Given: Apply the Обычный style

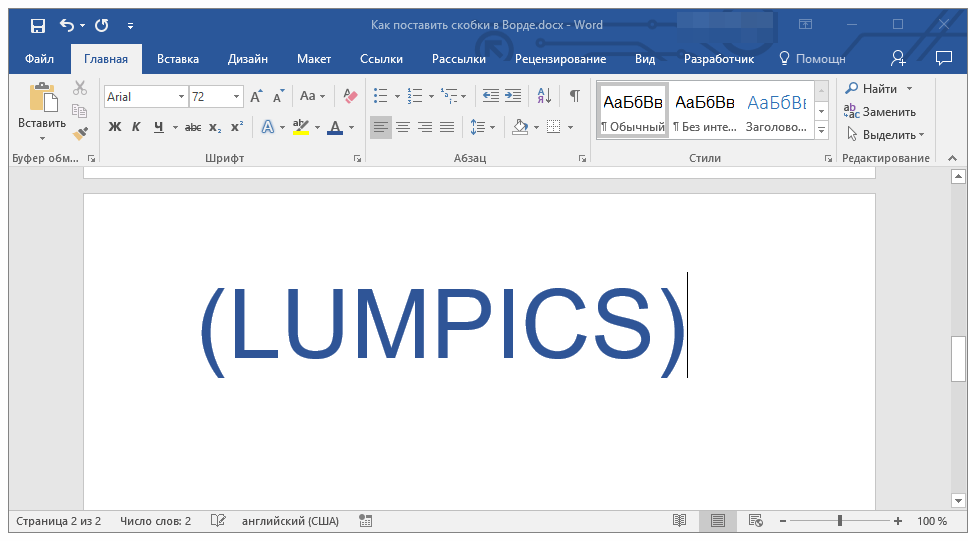Looking at the screenshot, I should coord(633,111).
